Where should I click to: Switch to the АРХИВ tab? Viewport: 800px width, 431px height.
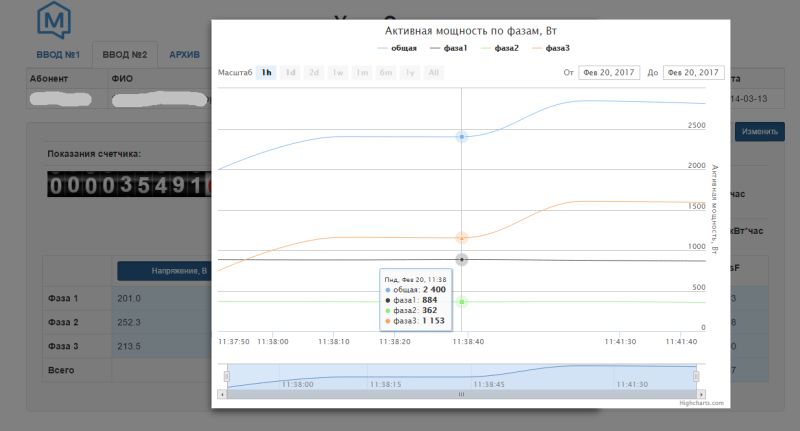184,54
